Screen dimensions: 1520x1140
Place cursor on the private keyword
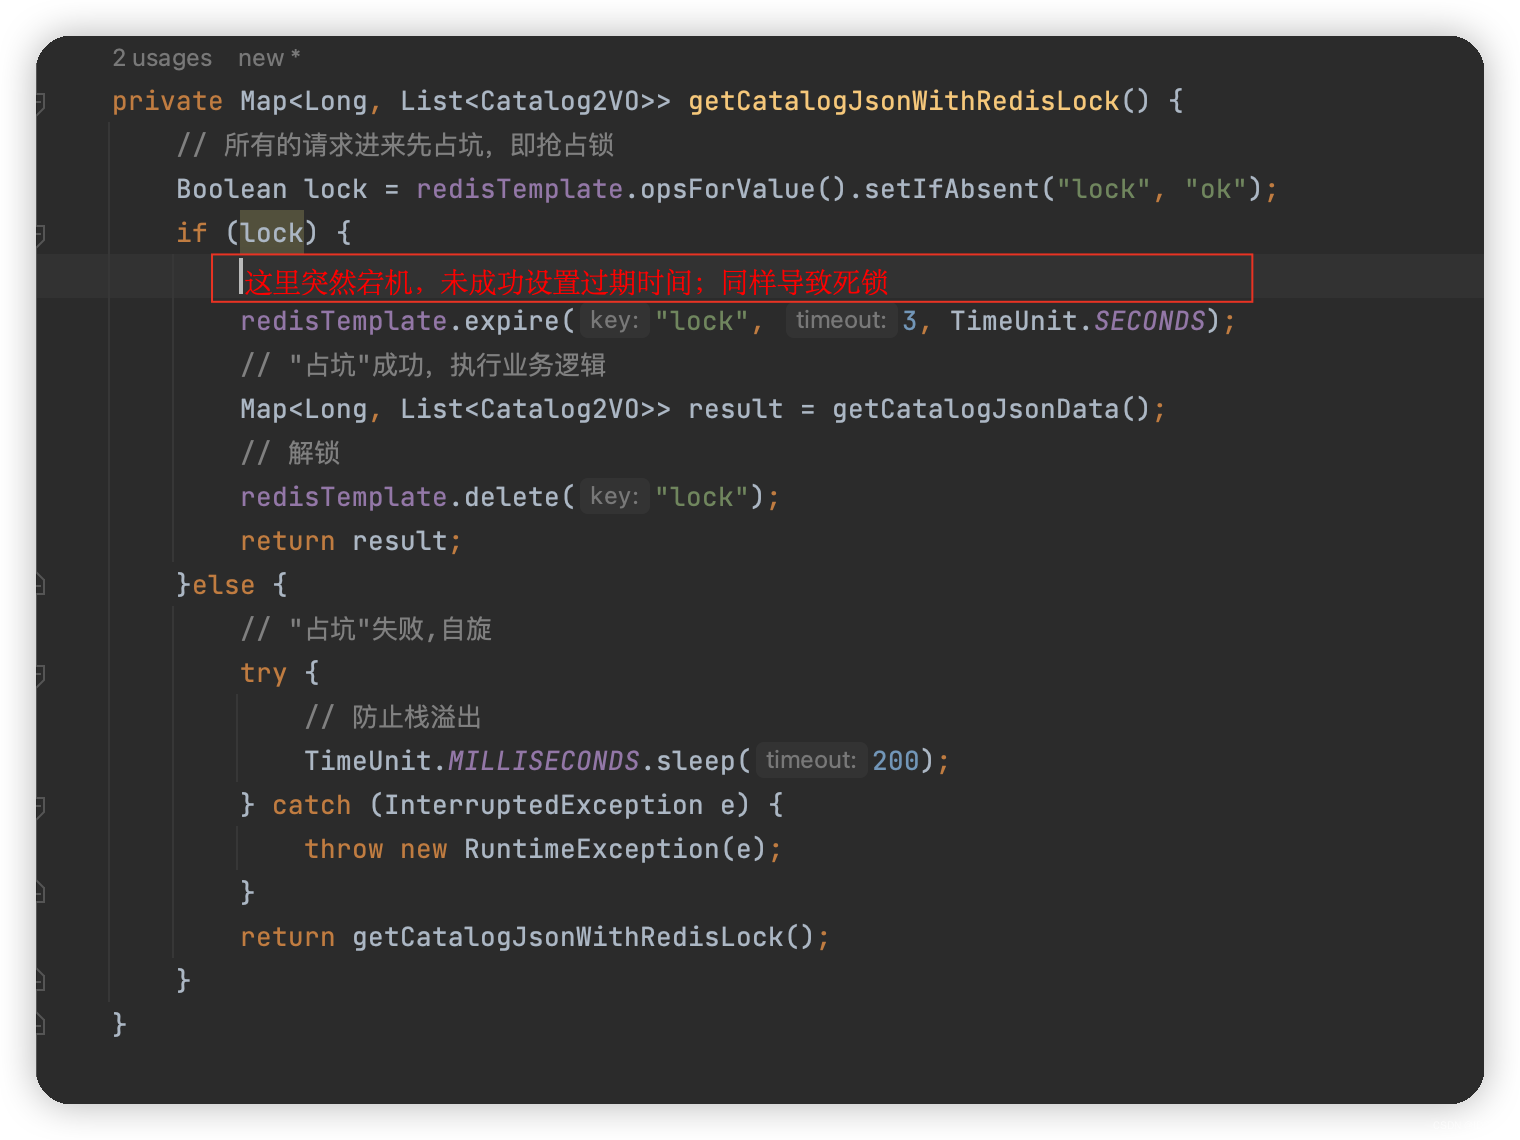pyautogui.click(x=167, y=101)
